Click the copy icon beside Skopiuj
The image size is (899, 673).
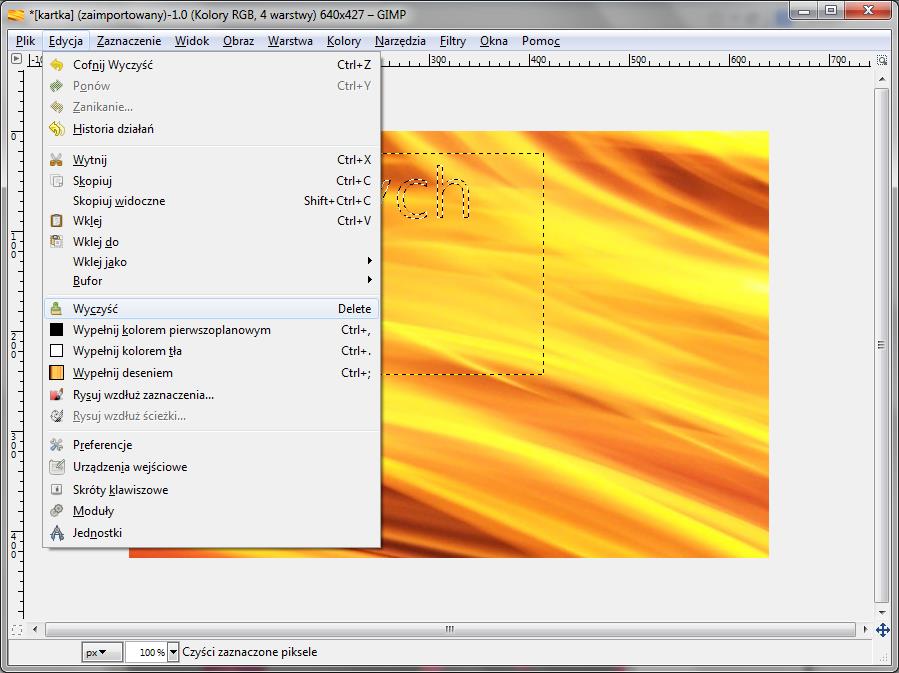[x=56, y=181]
